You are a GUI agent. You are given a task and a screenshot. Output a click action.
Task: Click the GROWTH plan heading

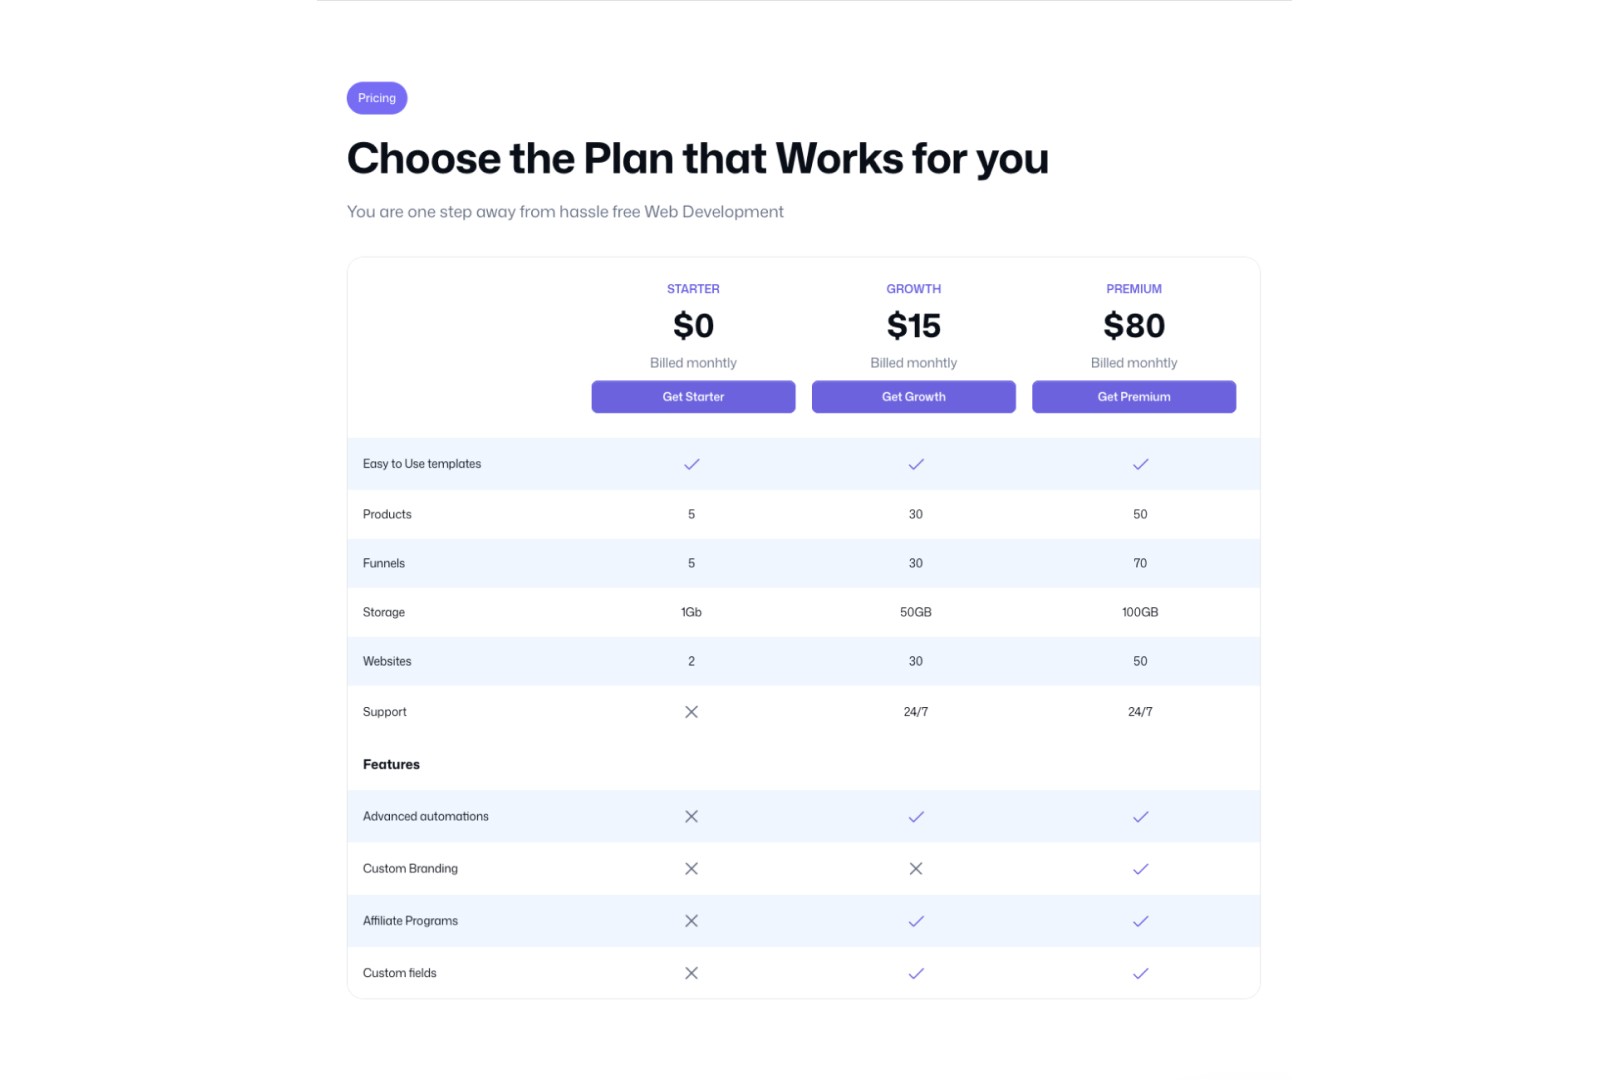click(x=914, y=289)
